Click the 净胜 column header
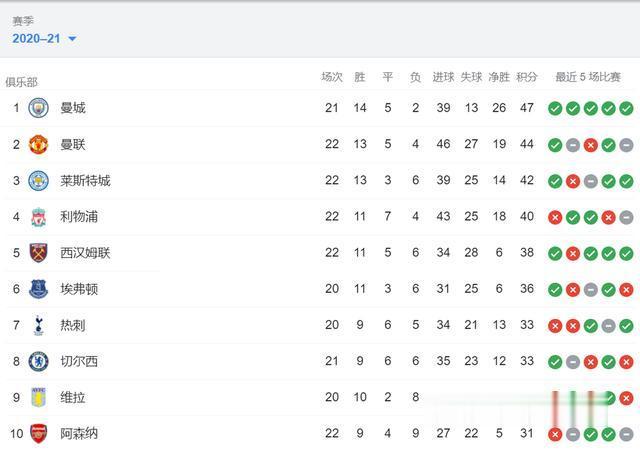This screenshot has height=451, width=640. tap(499, 77)
